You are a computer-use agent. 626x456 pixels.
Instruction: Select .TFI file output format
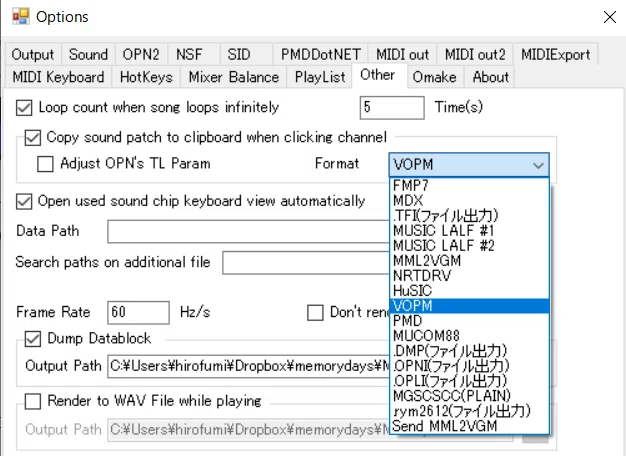469,216
